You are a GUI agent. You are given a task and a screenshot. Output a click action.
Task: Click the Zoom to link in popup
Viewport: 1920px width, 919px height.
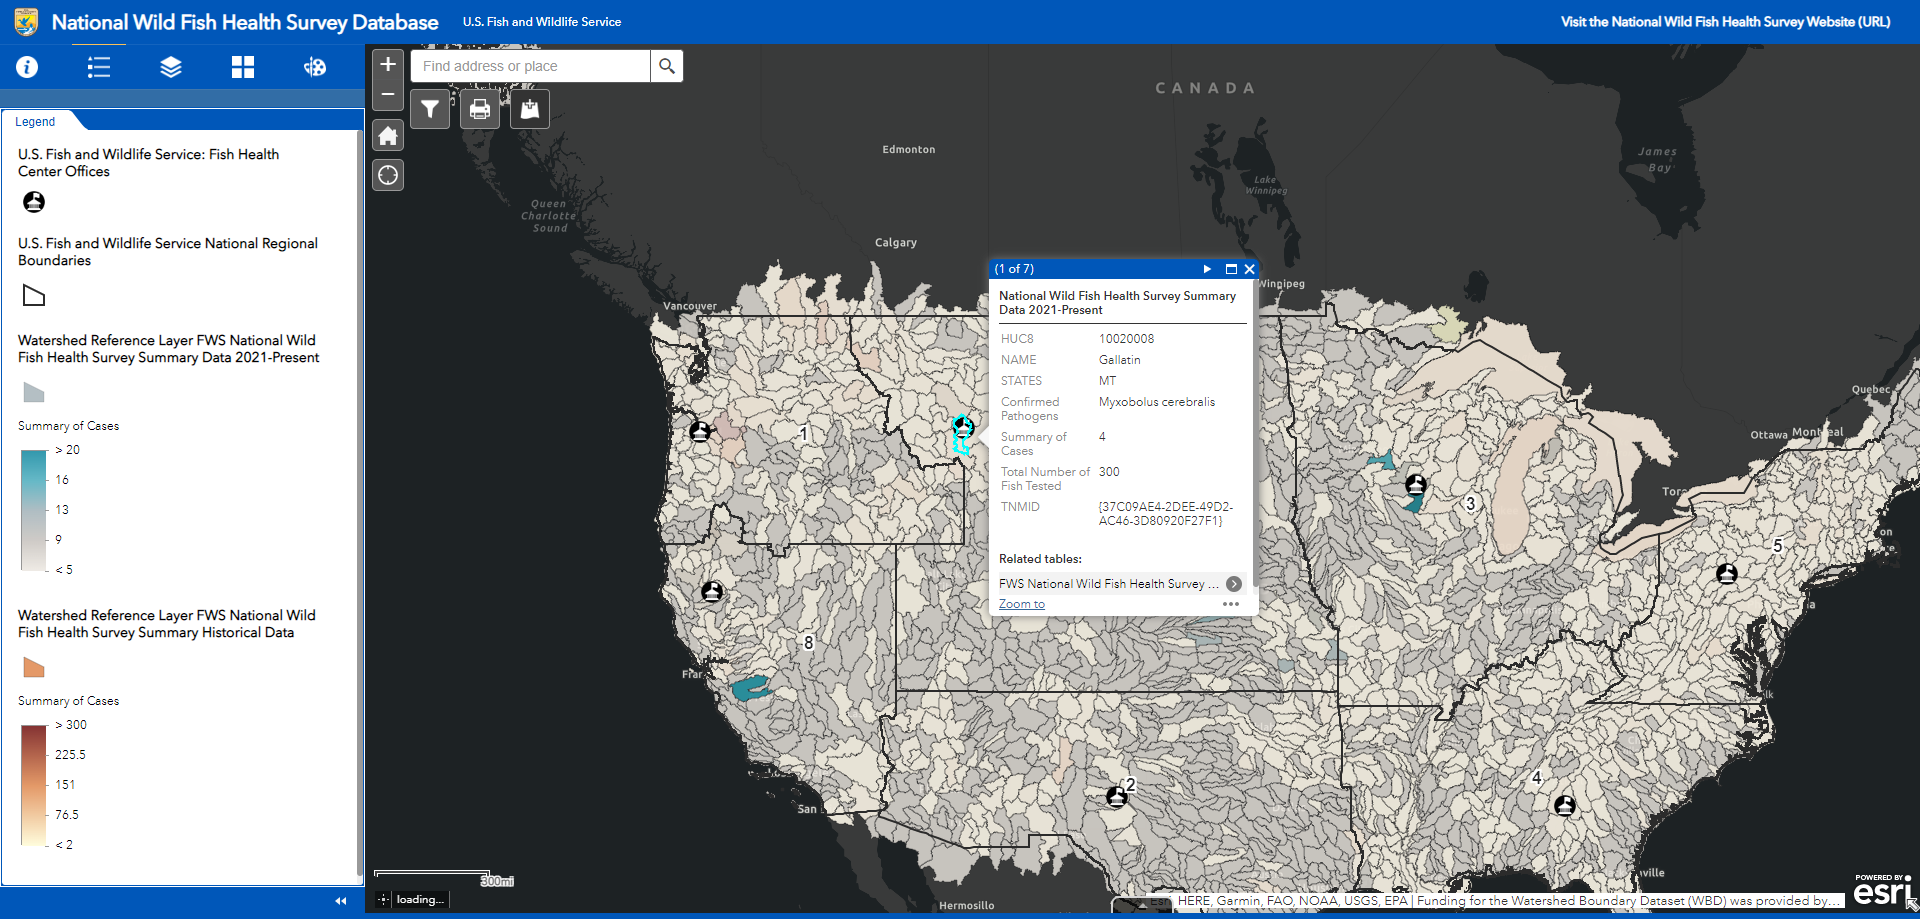pyautogui.click(x=1021, y=604)
